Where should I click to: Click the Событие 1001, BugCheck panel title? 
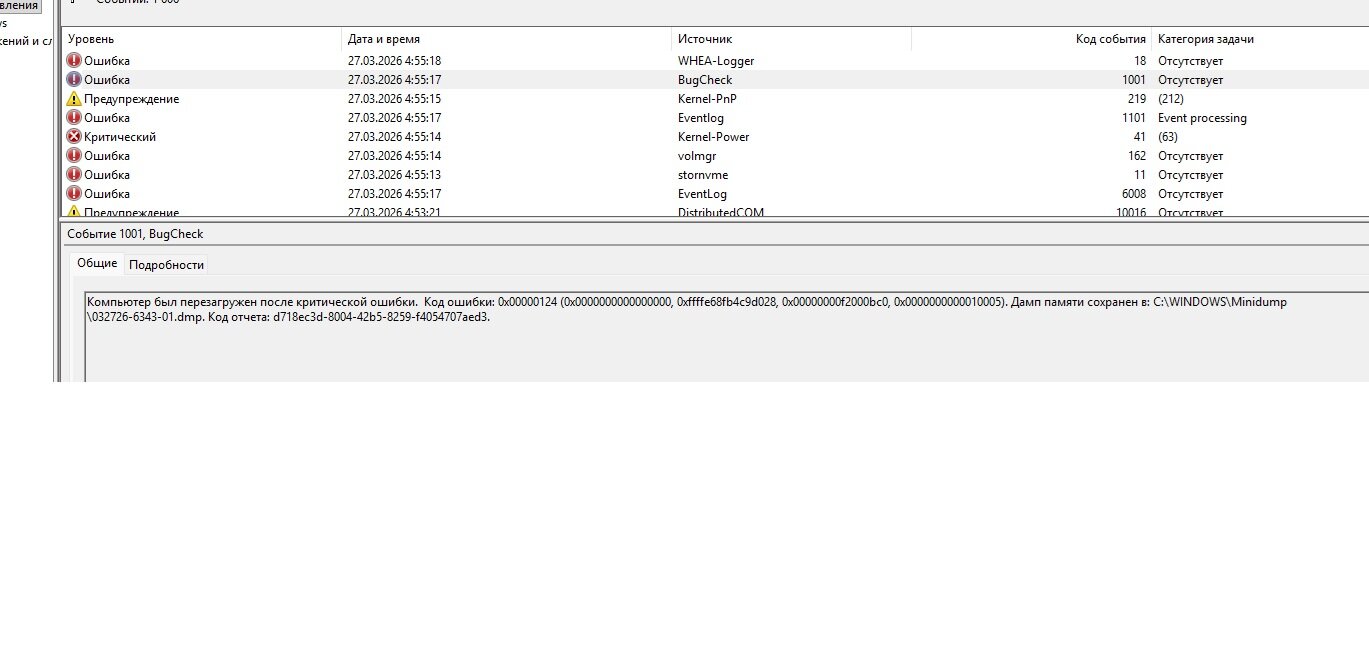pos(135,234)
